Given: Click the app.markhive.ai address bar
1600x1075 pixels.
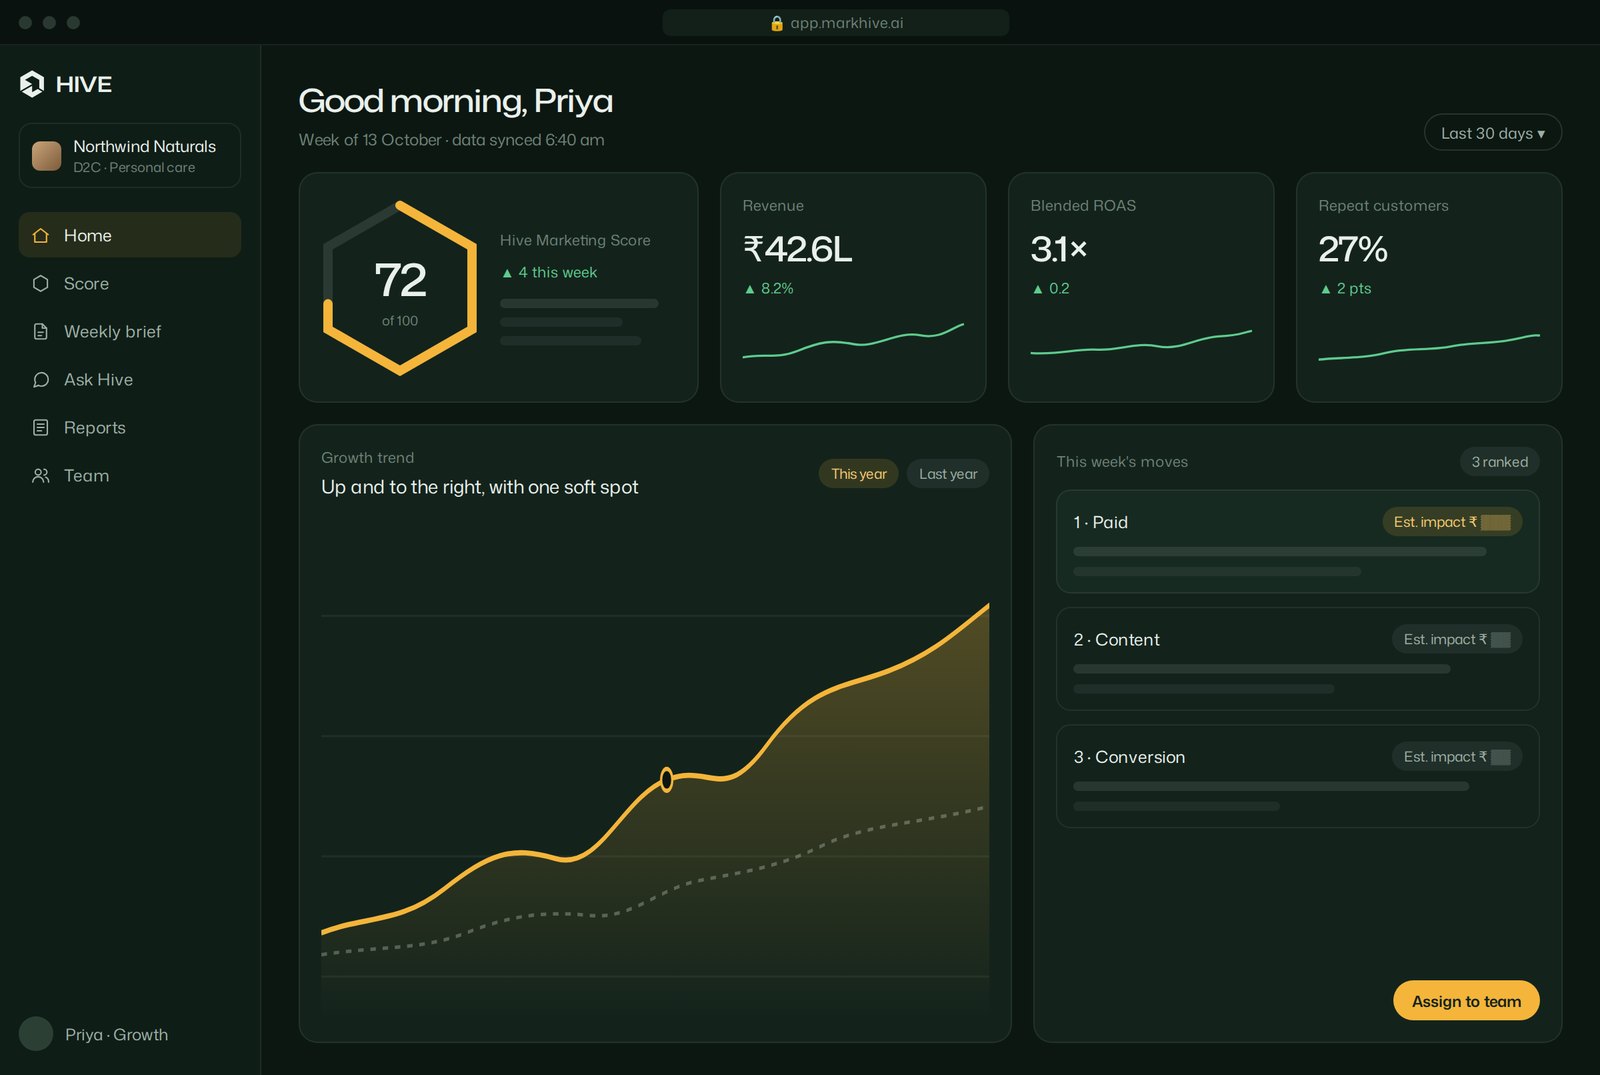Looking at the screenshot, I should tap(835, 23).
